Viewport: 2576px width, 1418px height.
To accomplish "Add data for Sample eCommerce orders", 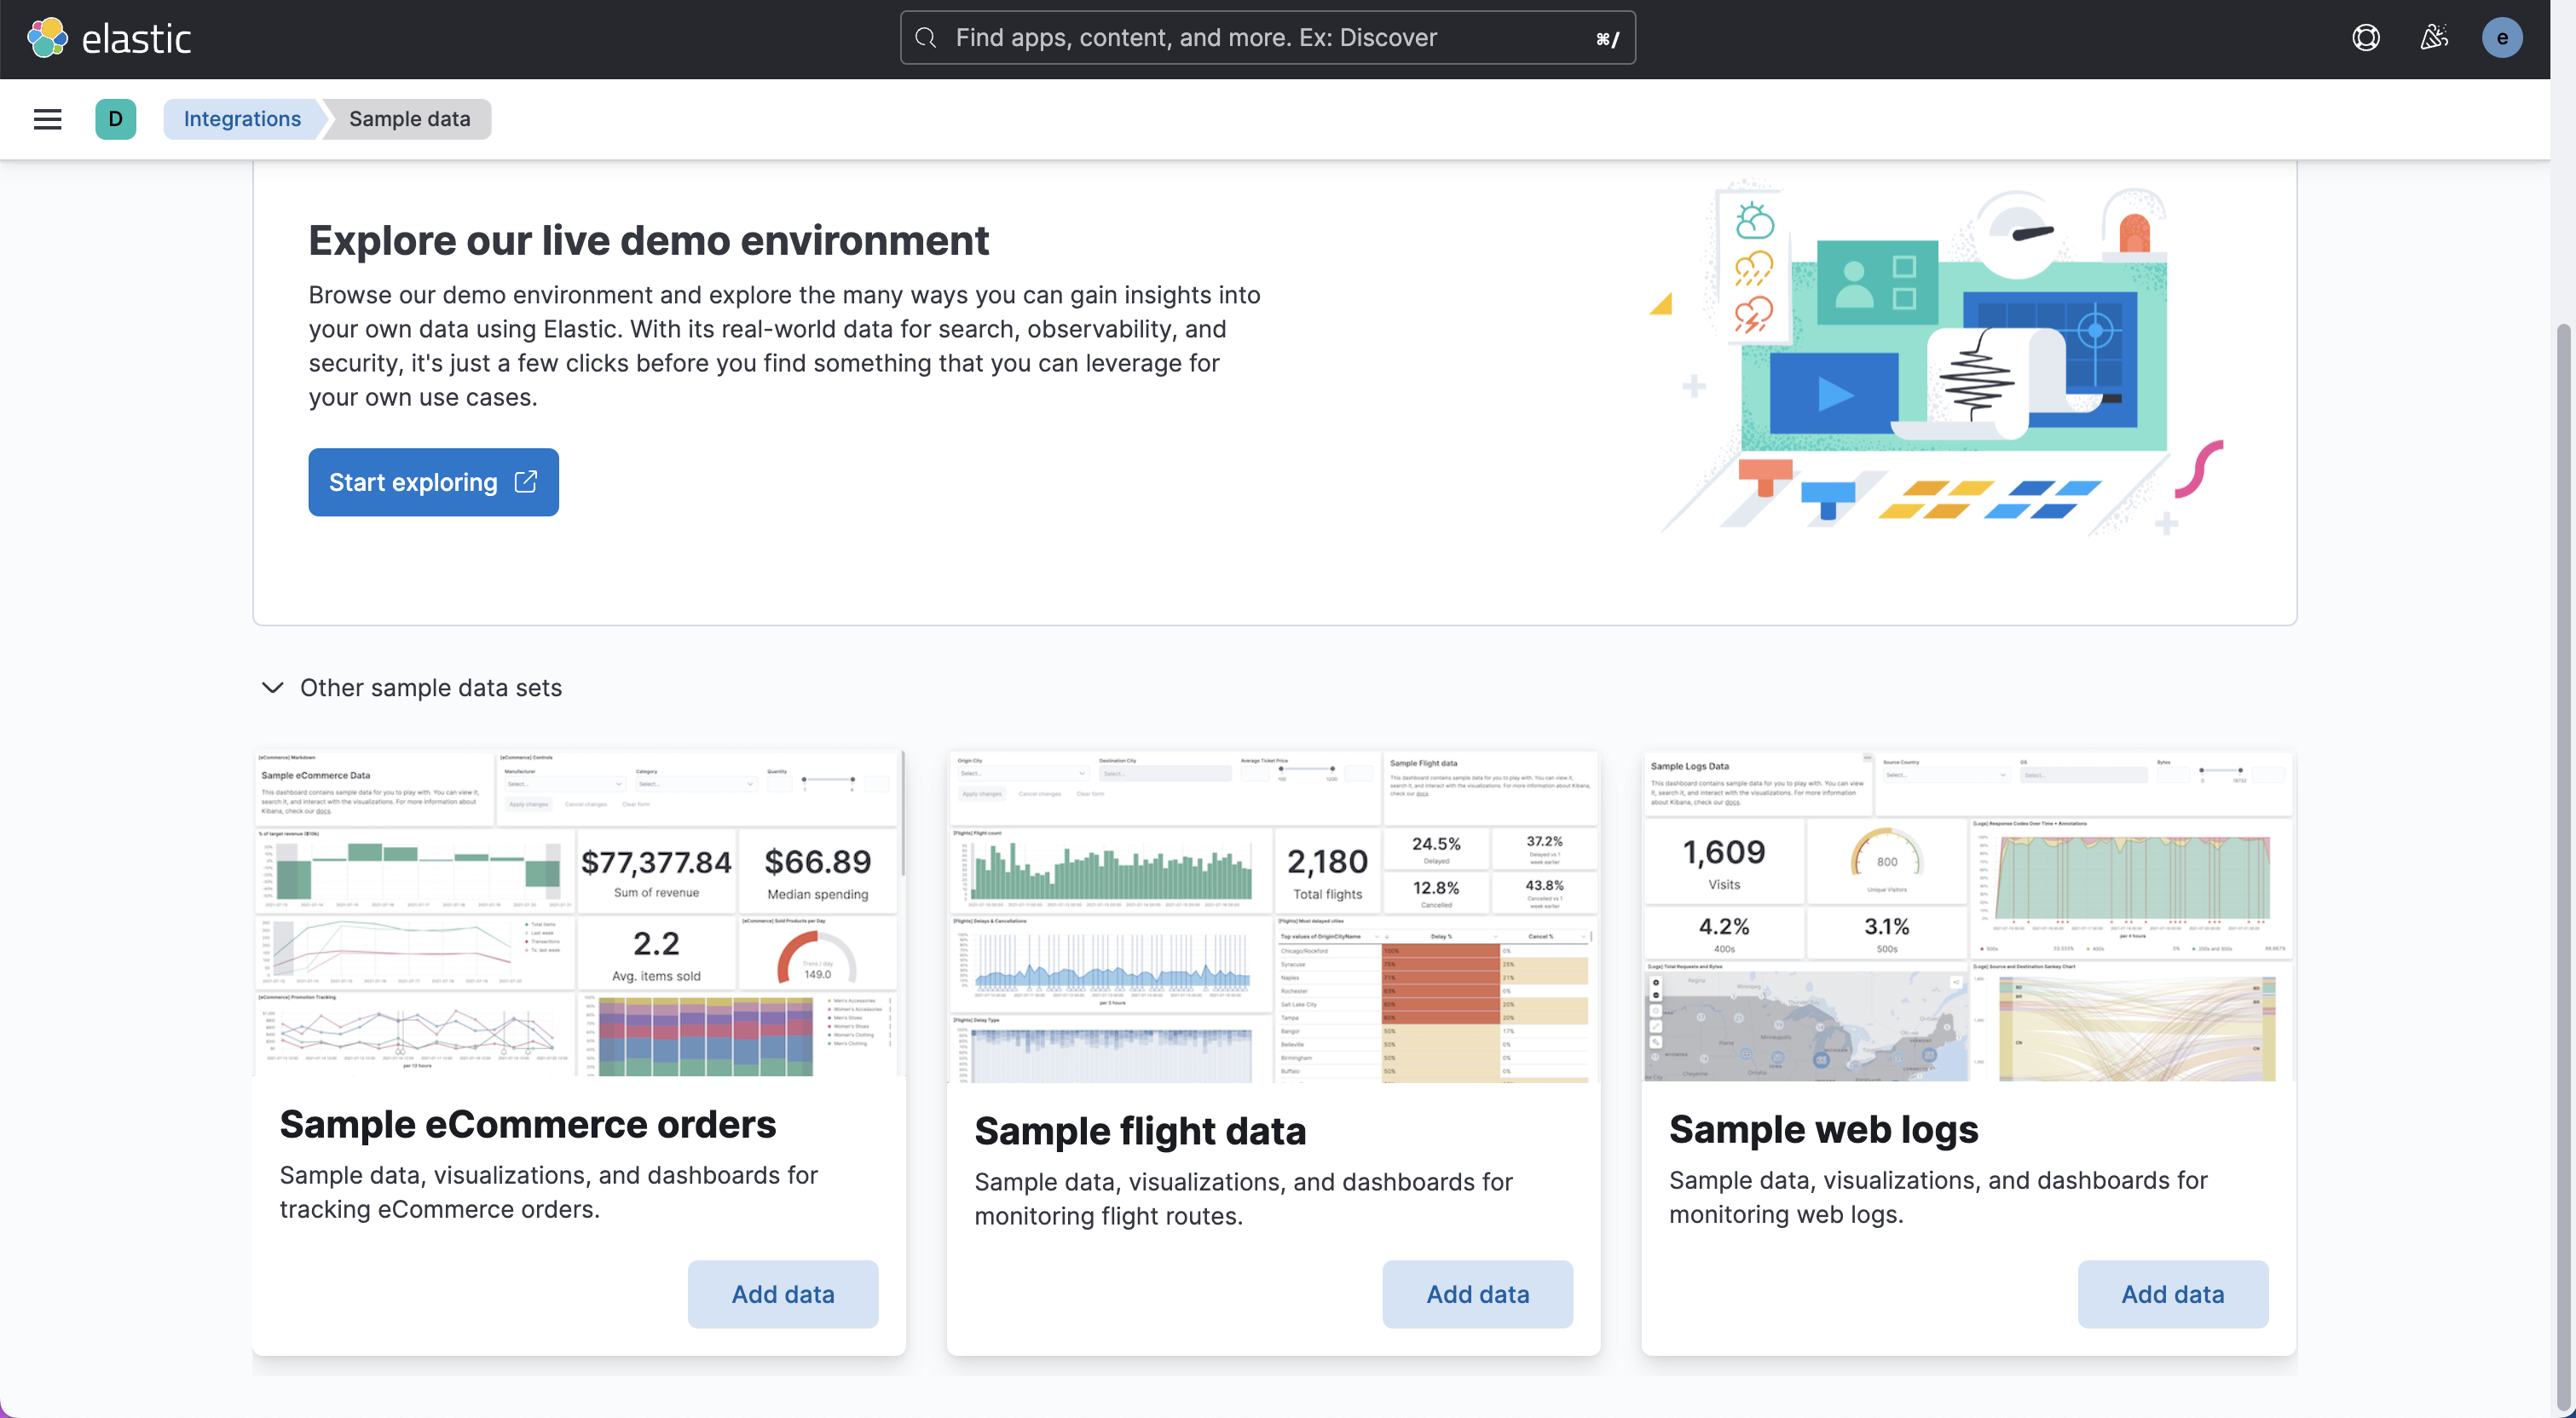I will [783, 1294].
